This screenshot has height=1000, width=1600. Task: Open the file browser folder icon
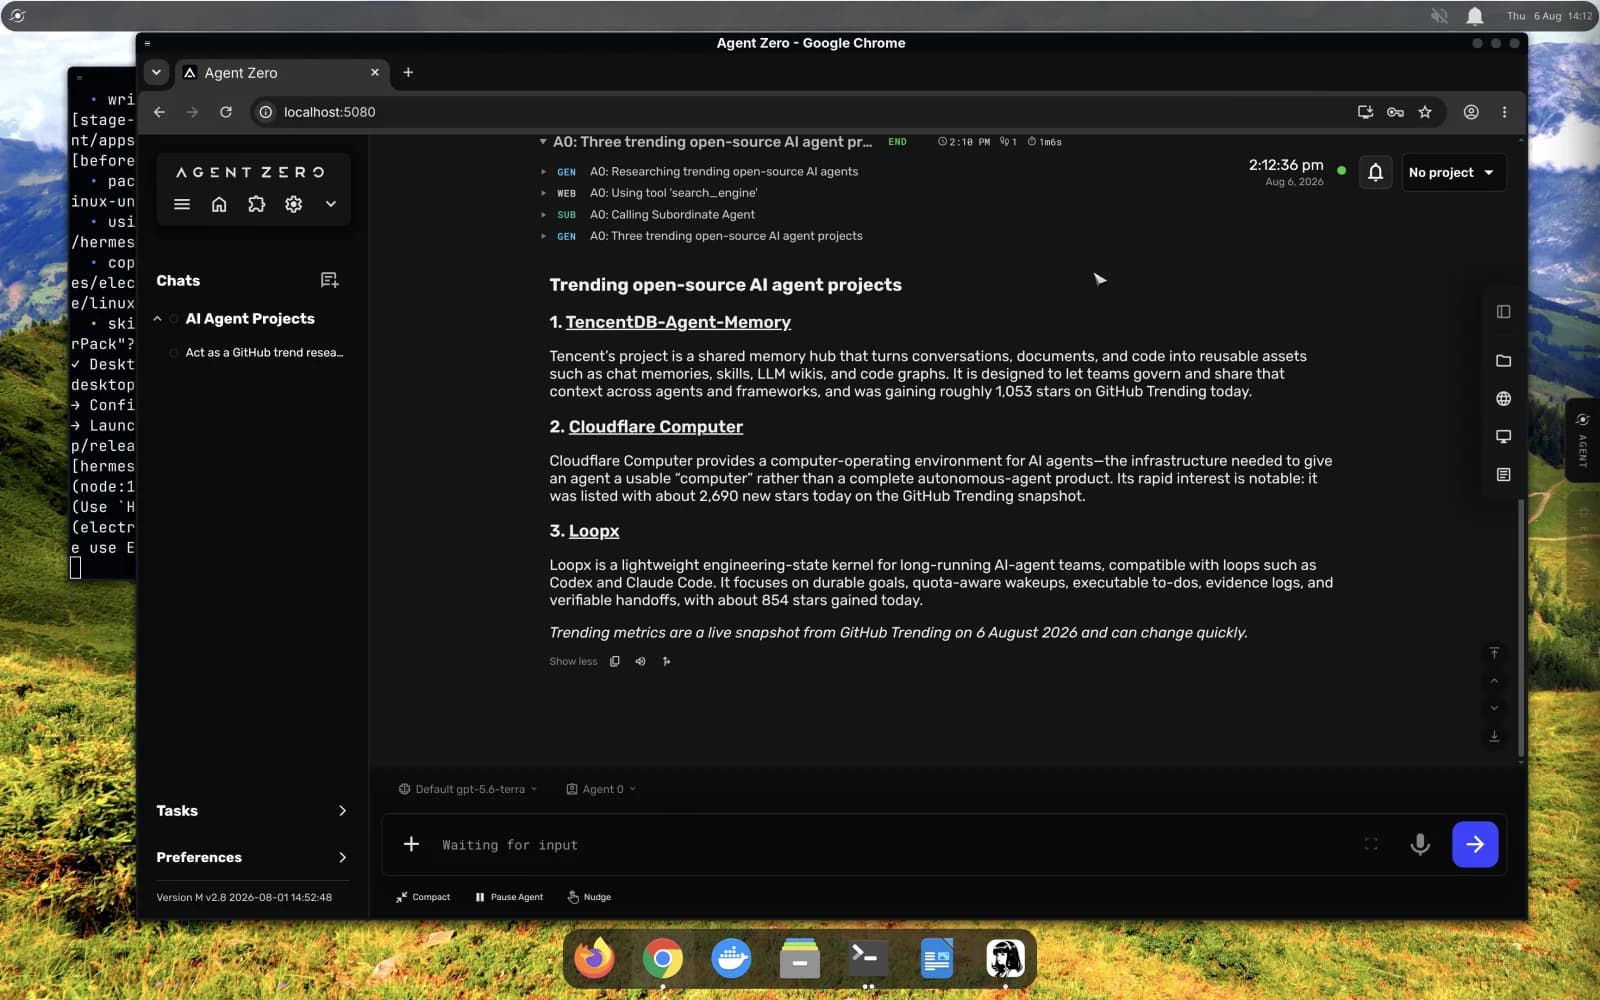click(1503, 361)
